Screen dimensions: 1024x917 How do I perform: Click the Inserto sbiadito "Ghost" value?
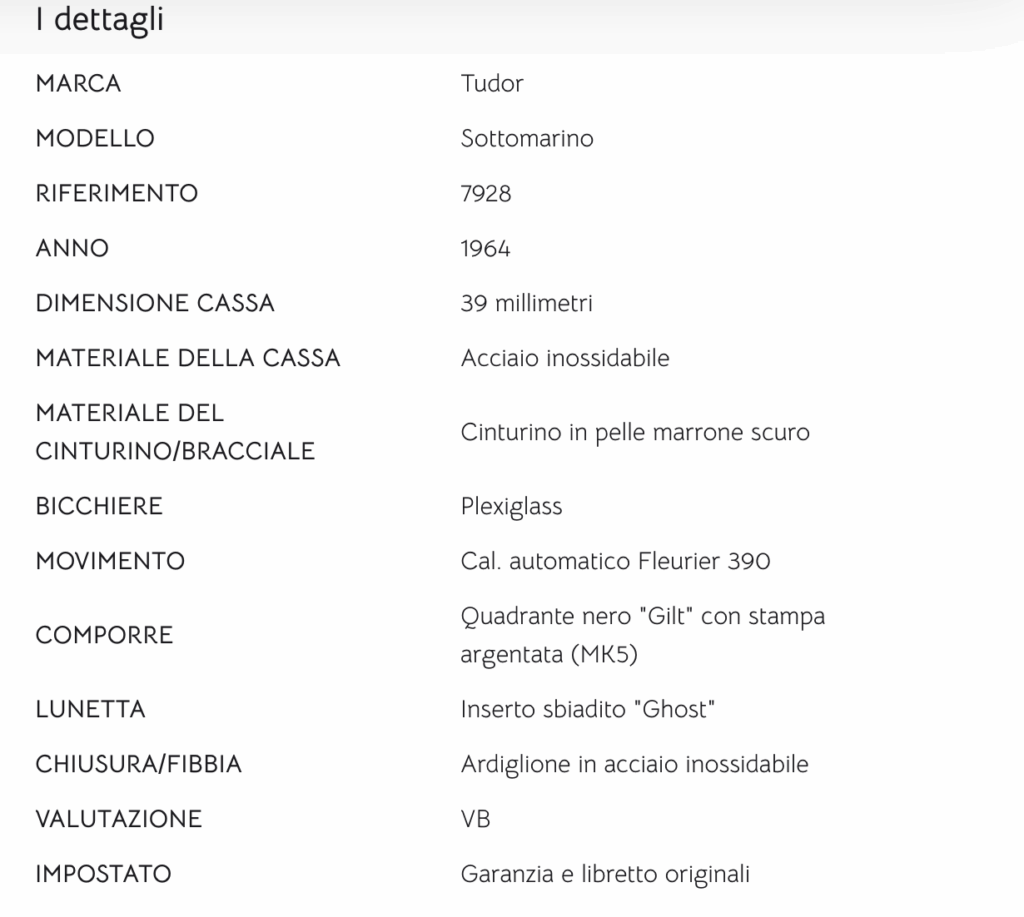(x=588, y=710)
